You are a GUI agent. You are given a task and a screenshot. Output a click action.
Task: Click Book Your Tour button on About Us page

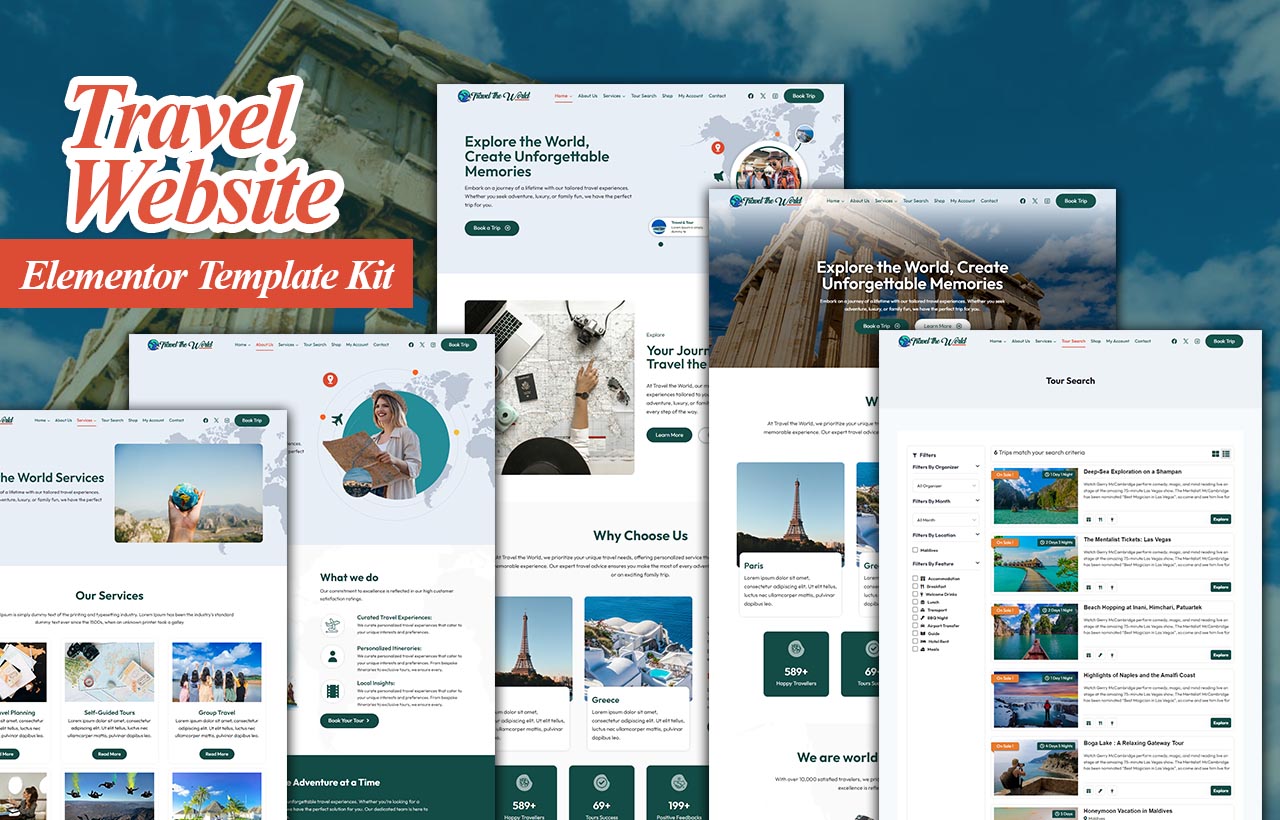(350, 720)
